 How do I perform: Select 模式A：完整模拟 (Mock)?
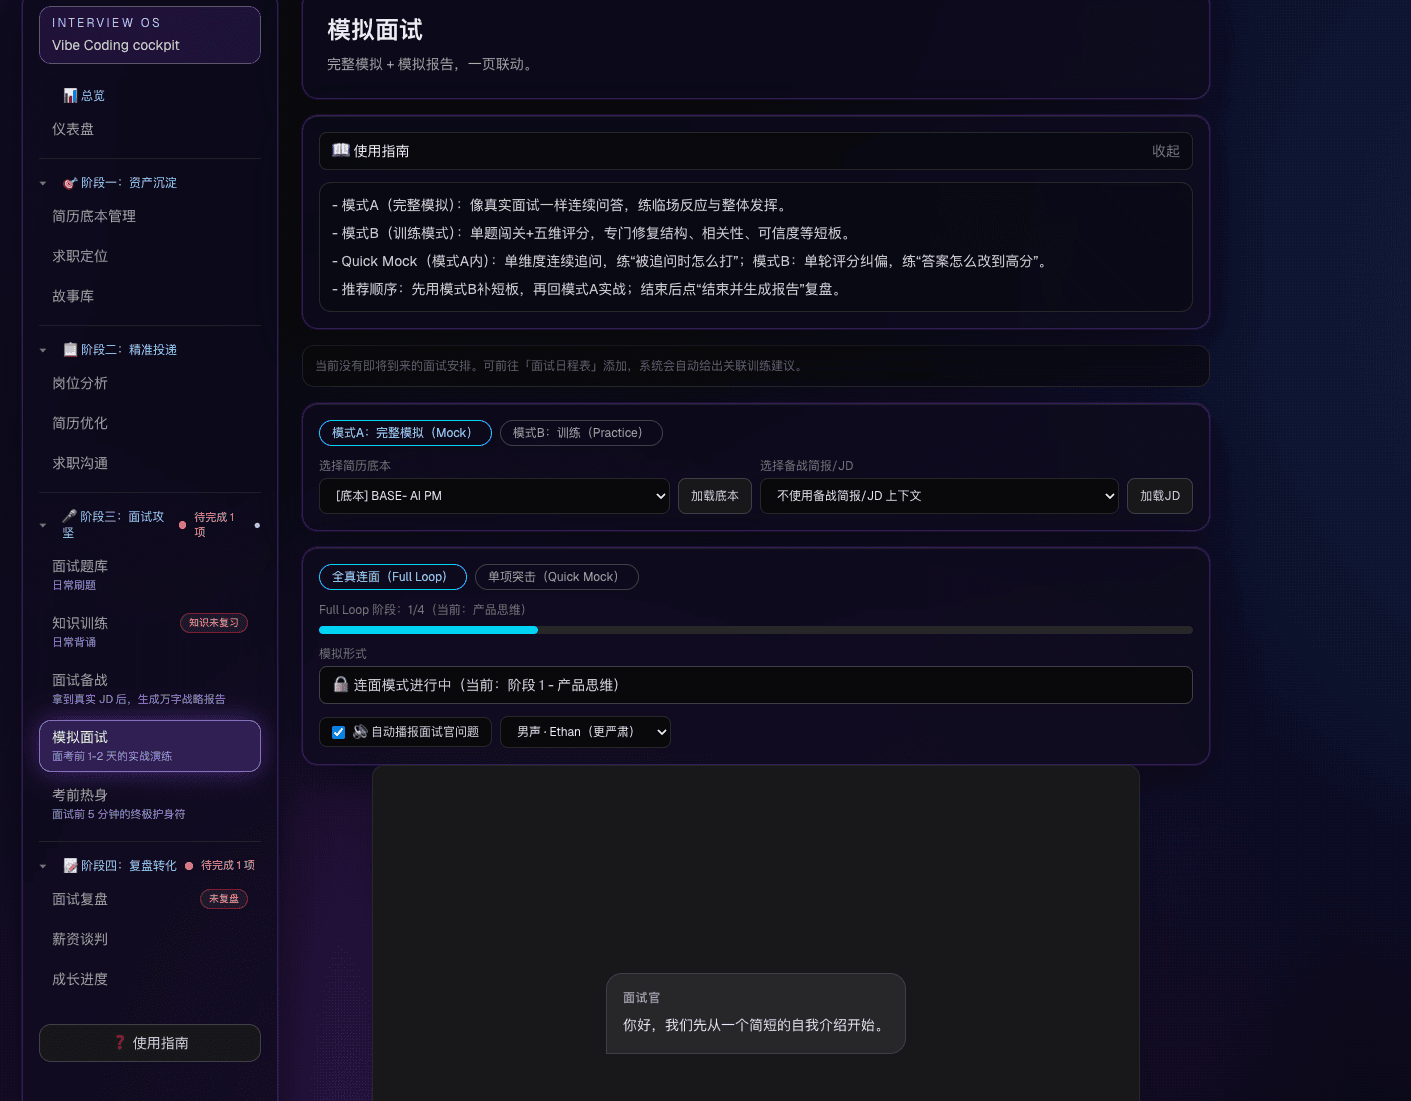pos(405,433)
